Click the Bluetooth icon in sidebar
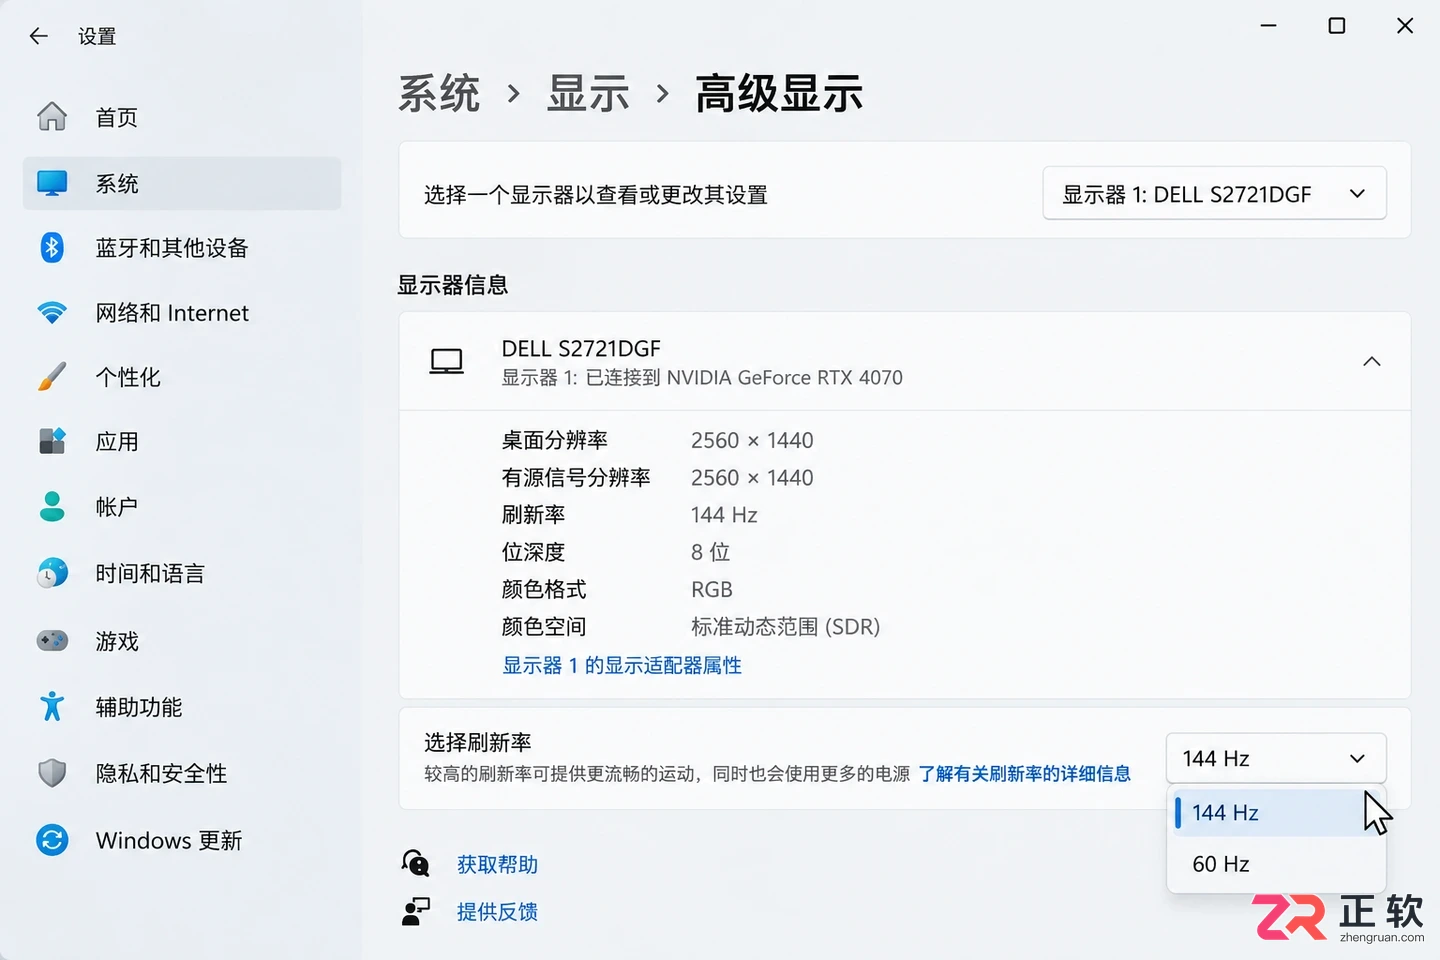 (x=52, y=247)
